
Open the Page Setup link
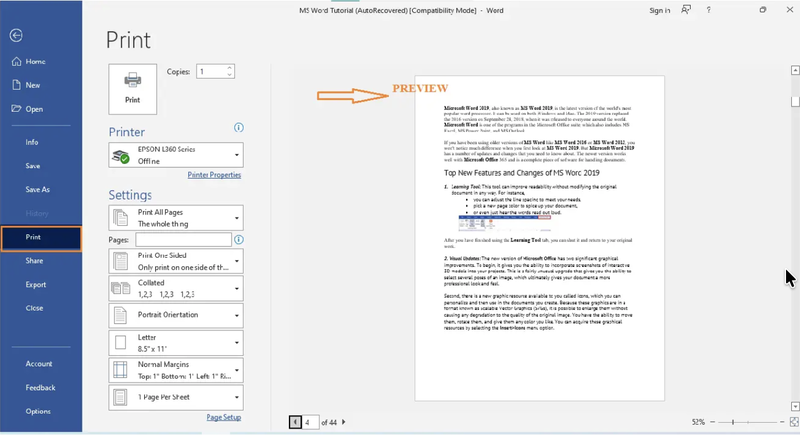(223, 417)
